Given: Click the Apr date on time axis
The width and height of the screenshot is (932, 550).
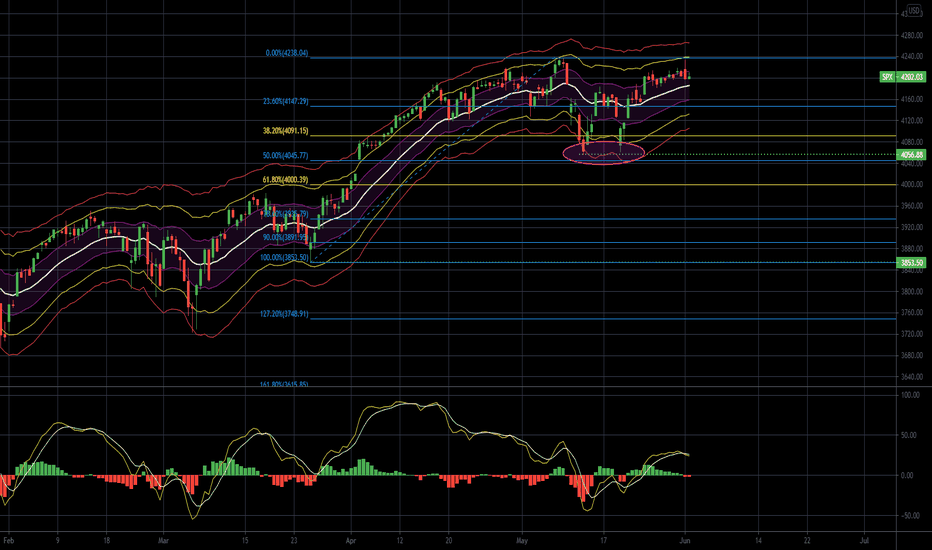Looking at the screenshot, I should 350,541.
